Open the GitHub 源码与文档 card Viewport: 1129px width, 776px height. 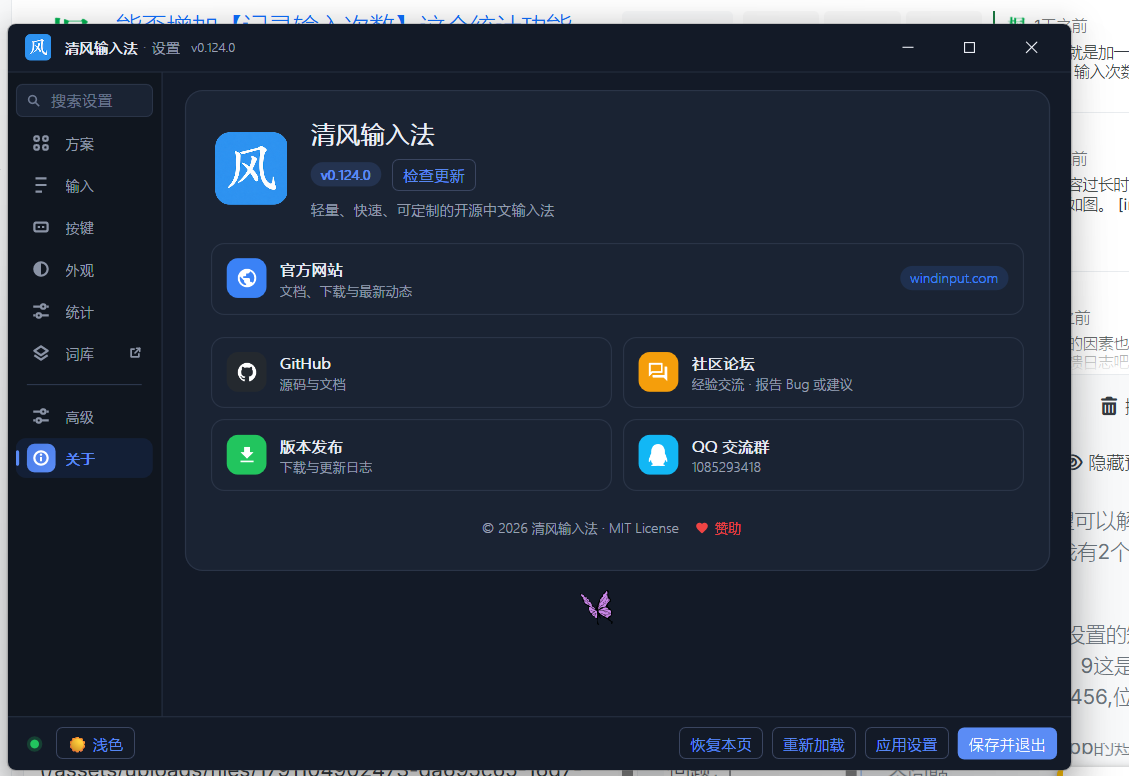pos(411,373)
